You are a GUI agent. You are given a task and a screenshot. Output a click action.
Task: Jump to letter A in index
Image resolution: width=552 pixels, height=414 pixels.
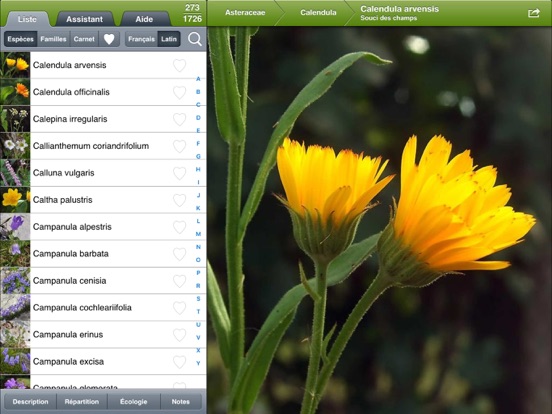point(198,79)
